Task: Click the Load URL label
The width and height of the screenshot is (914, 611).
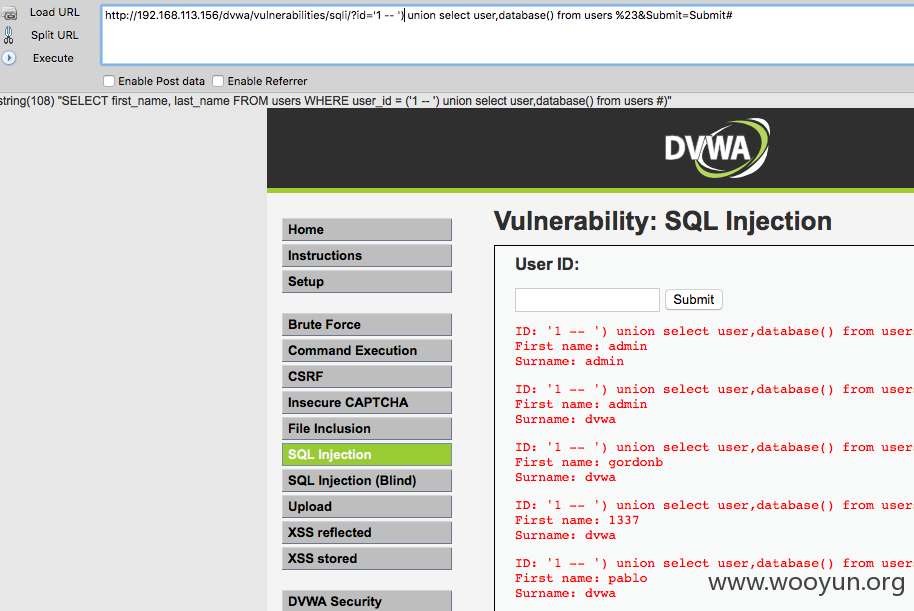Action: tap(55, 12)
